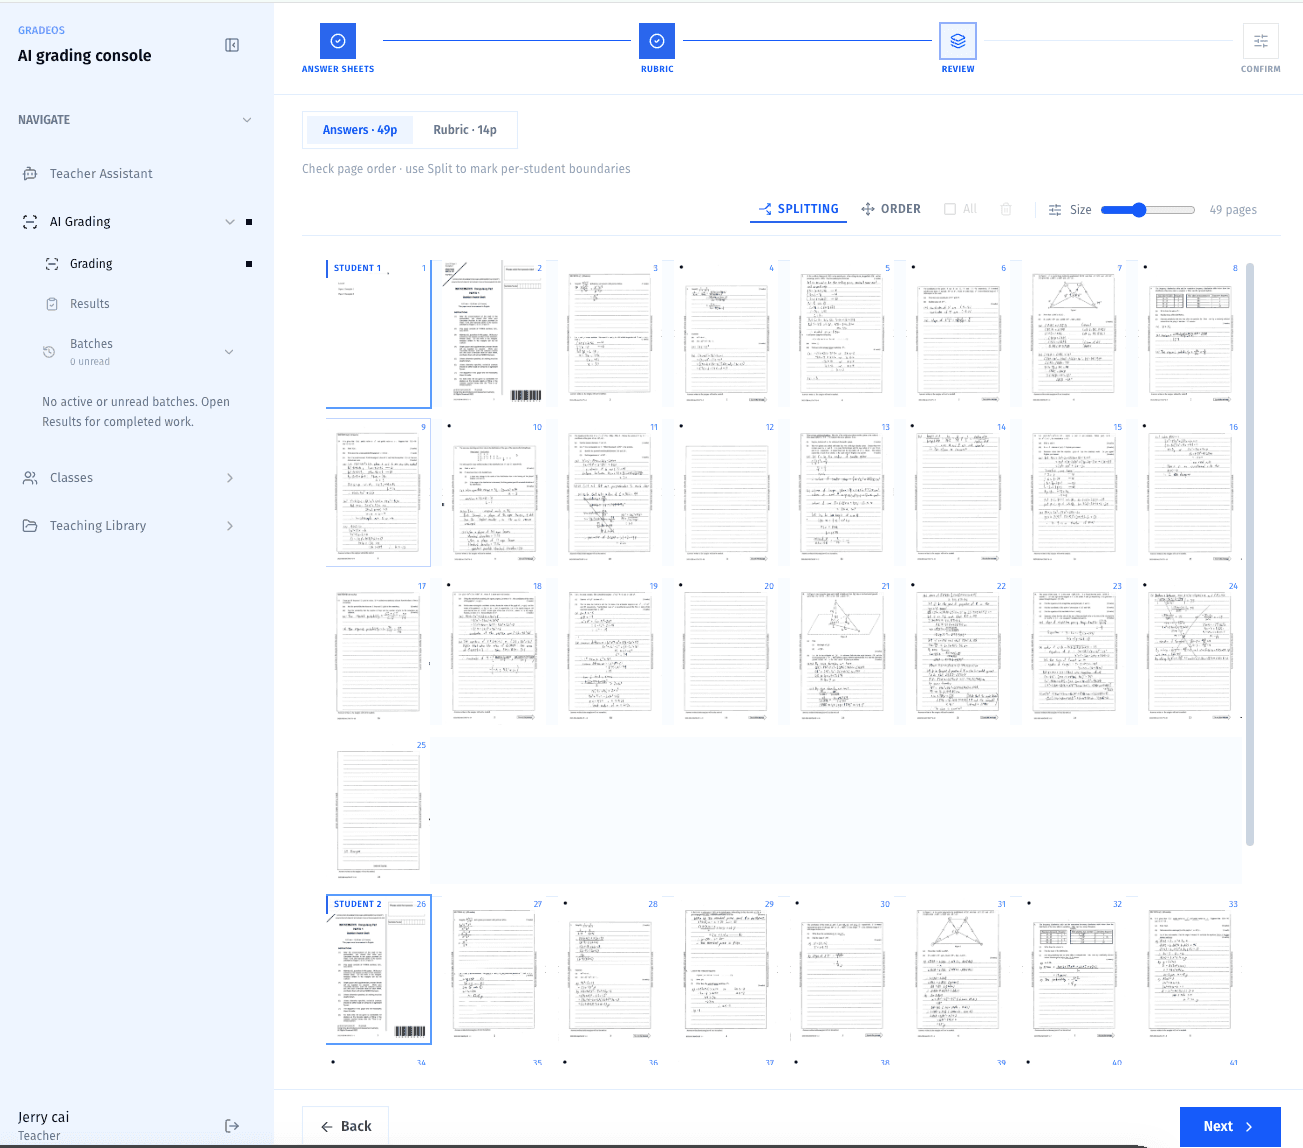This screenshot has height=1148, width=1303.
Task: Go to the Rubric step icon
Action: coord(657,41)
